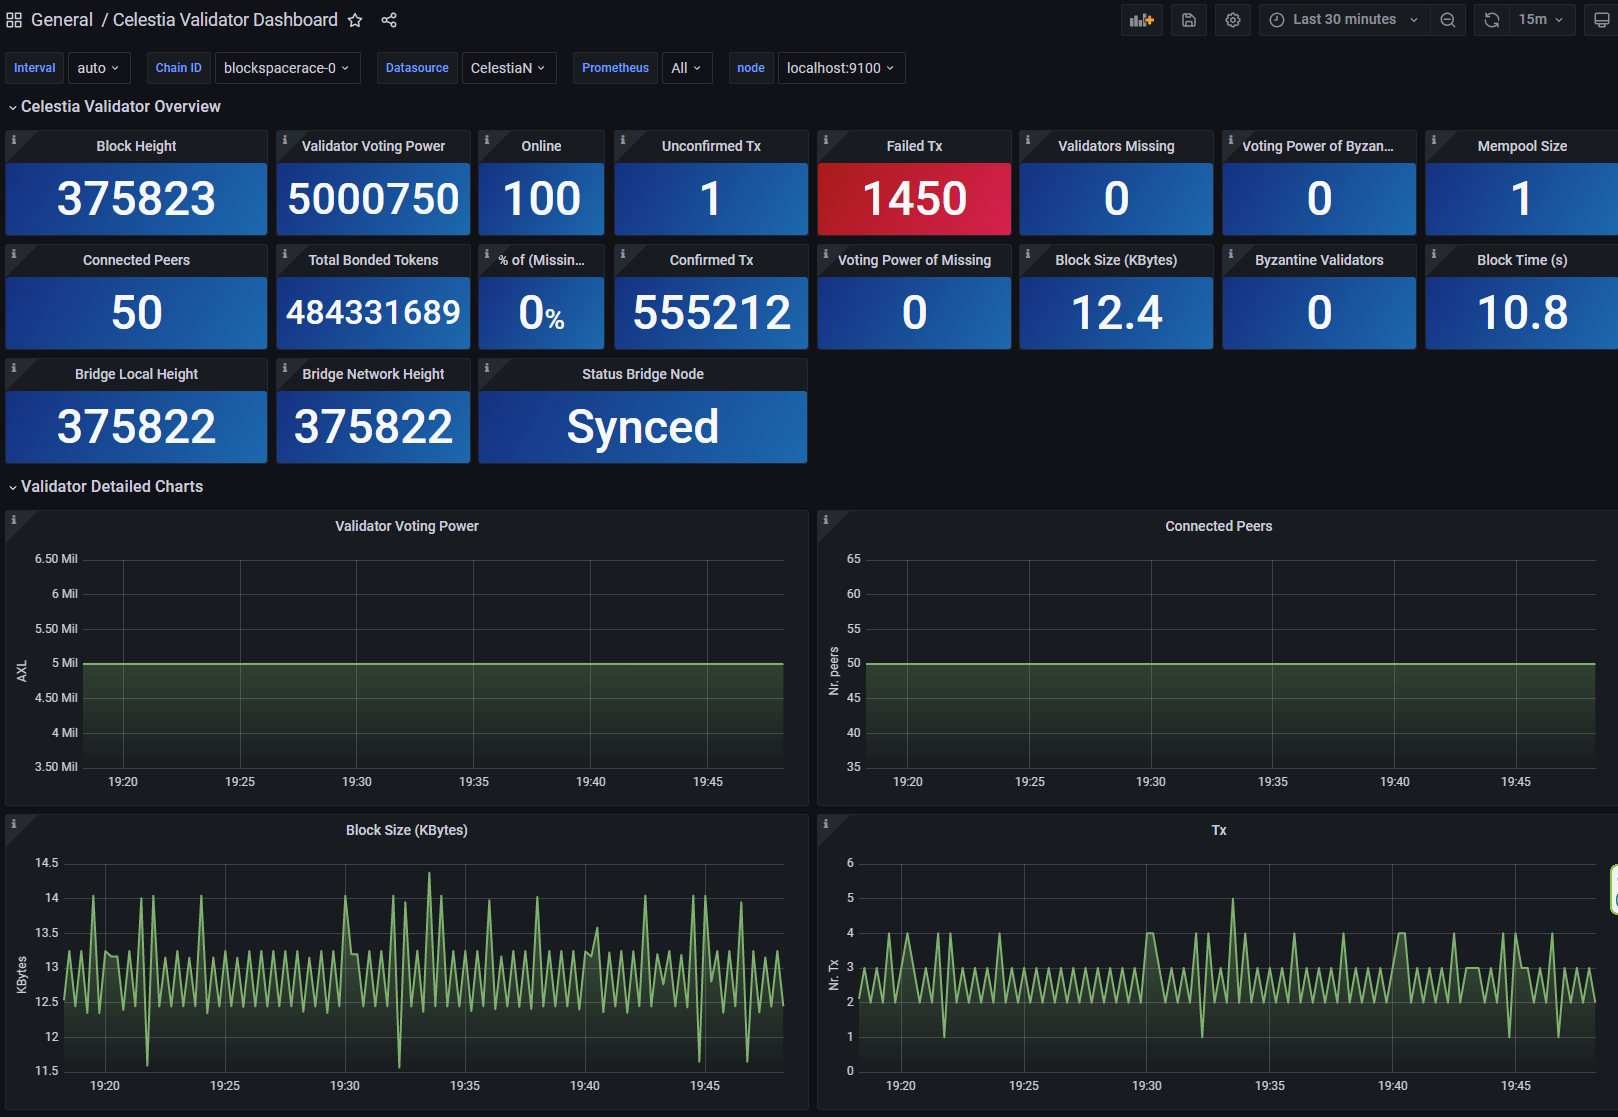Open the Connected Peers panel title menu
Viewport: 1618px width, 1117px height.
click(1218, 525)
